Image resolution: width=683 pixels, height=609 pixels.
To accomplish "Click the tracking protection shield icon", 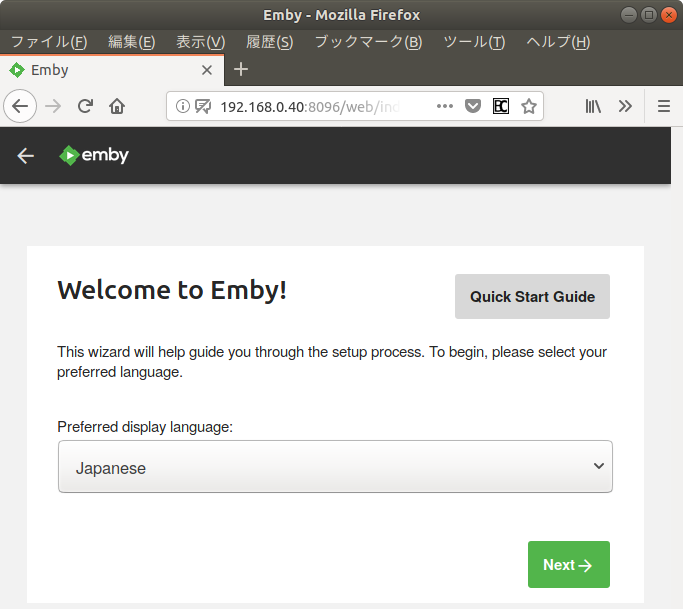I will click(x=203, y=106).
